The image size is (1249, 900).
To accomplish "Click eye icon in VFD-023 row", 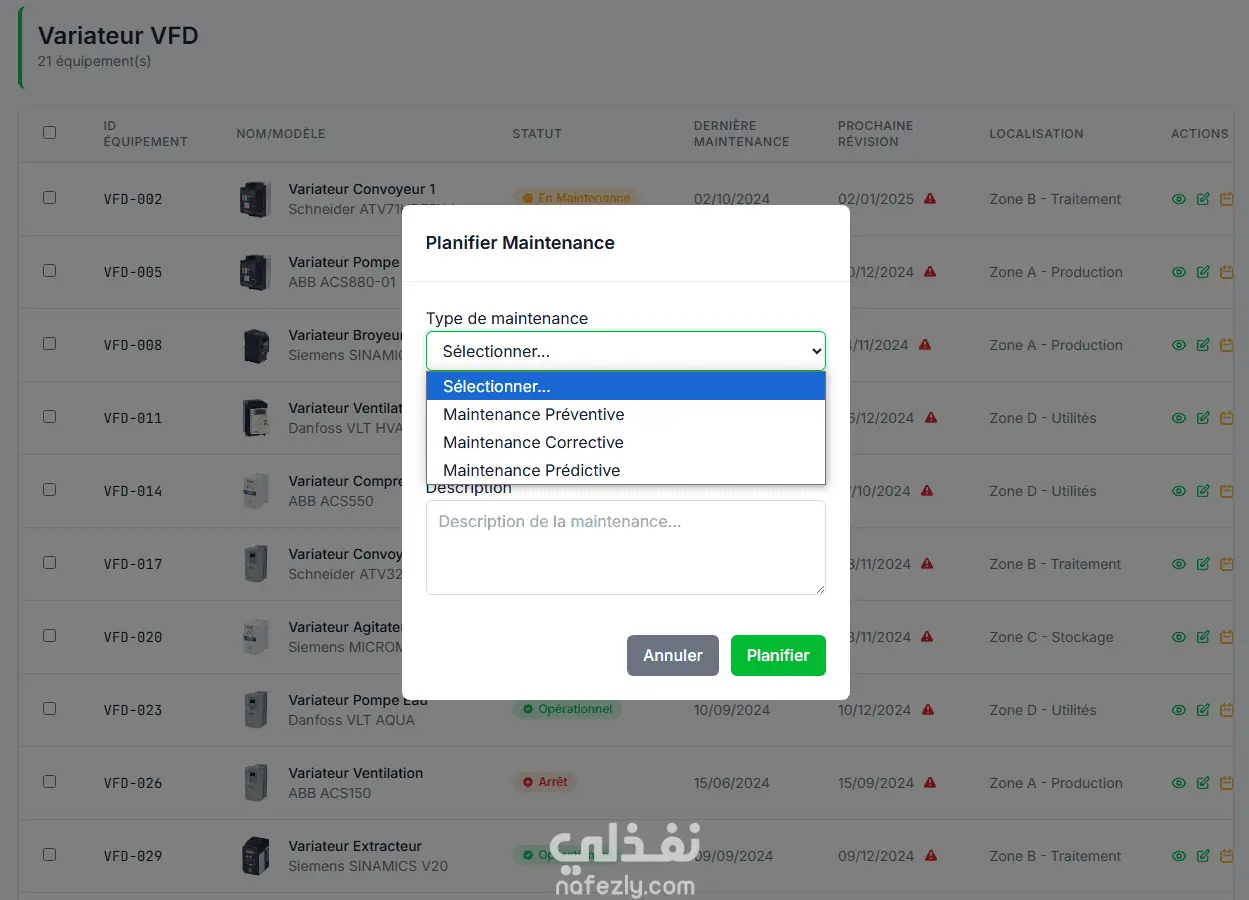I will [x=1179, y=710].
